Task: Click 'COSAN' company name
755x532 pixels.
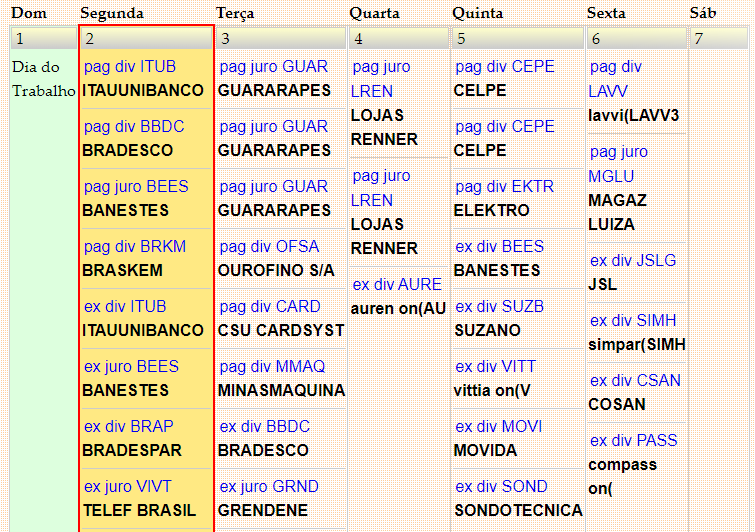Action: click(617, 404)
